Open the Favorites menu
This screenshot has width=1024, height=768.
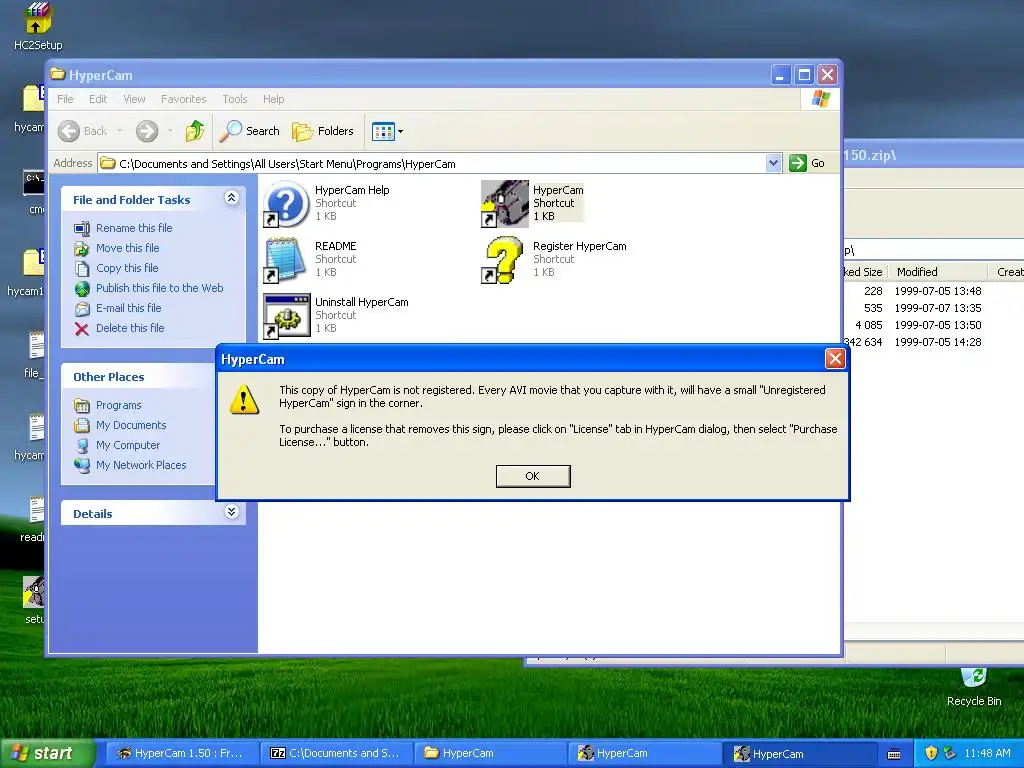[x=184, y=99]
